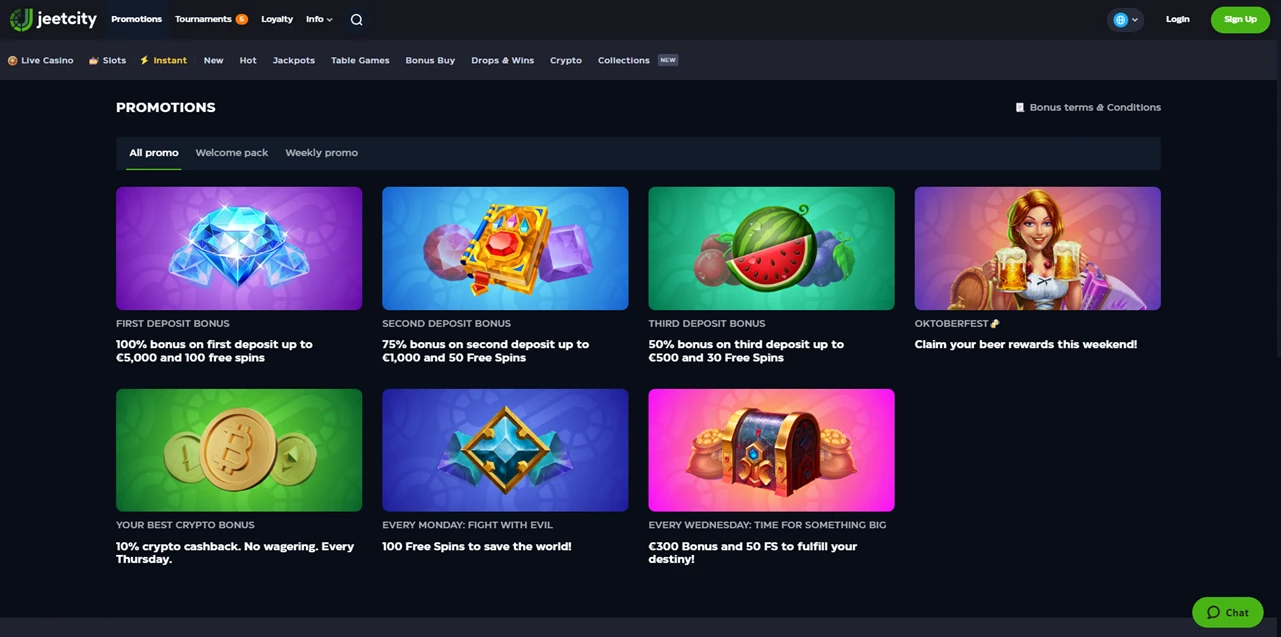Open the Oktoberfest promo image

click(1038, 248)
